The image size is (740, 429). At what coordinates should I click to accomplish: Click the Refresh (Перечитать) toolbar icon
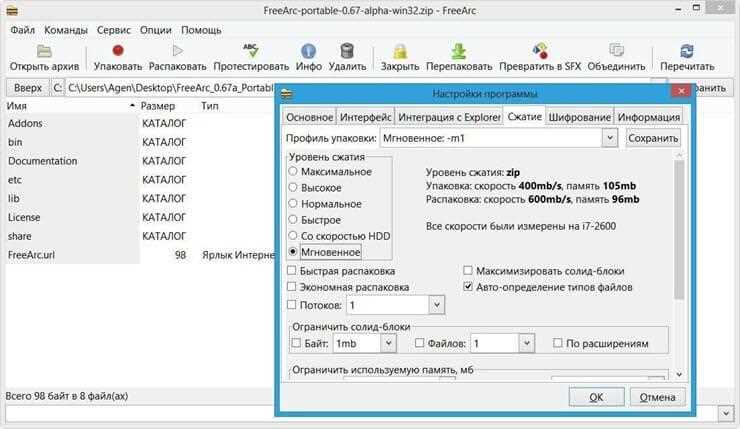687,50
